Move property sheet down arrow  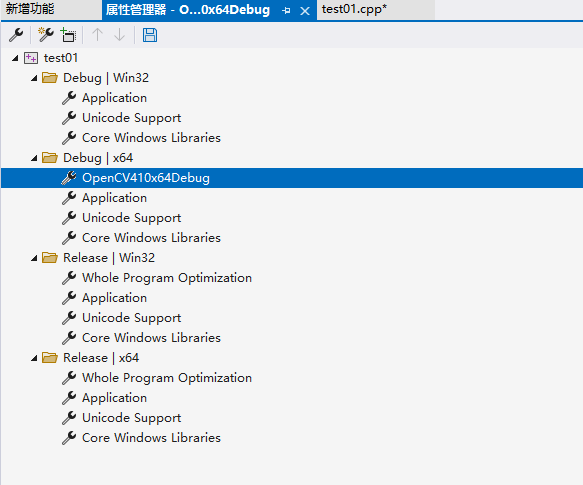pyautogui.click(x=119, y=35)
